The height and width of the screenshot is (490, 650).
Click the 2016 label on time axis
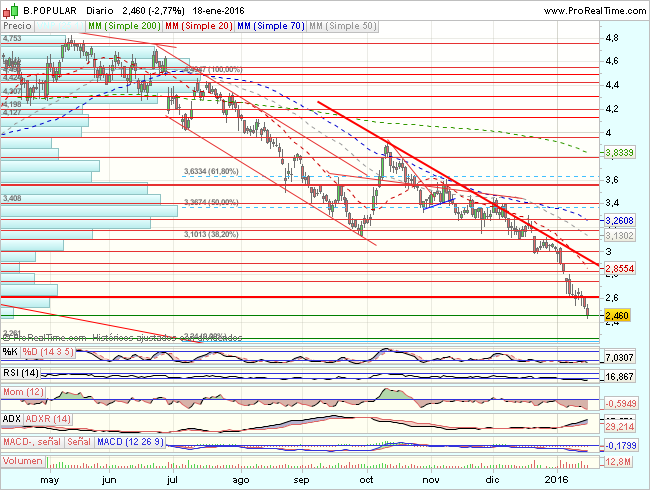click(x=557, y=480)
